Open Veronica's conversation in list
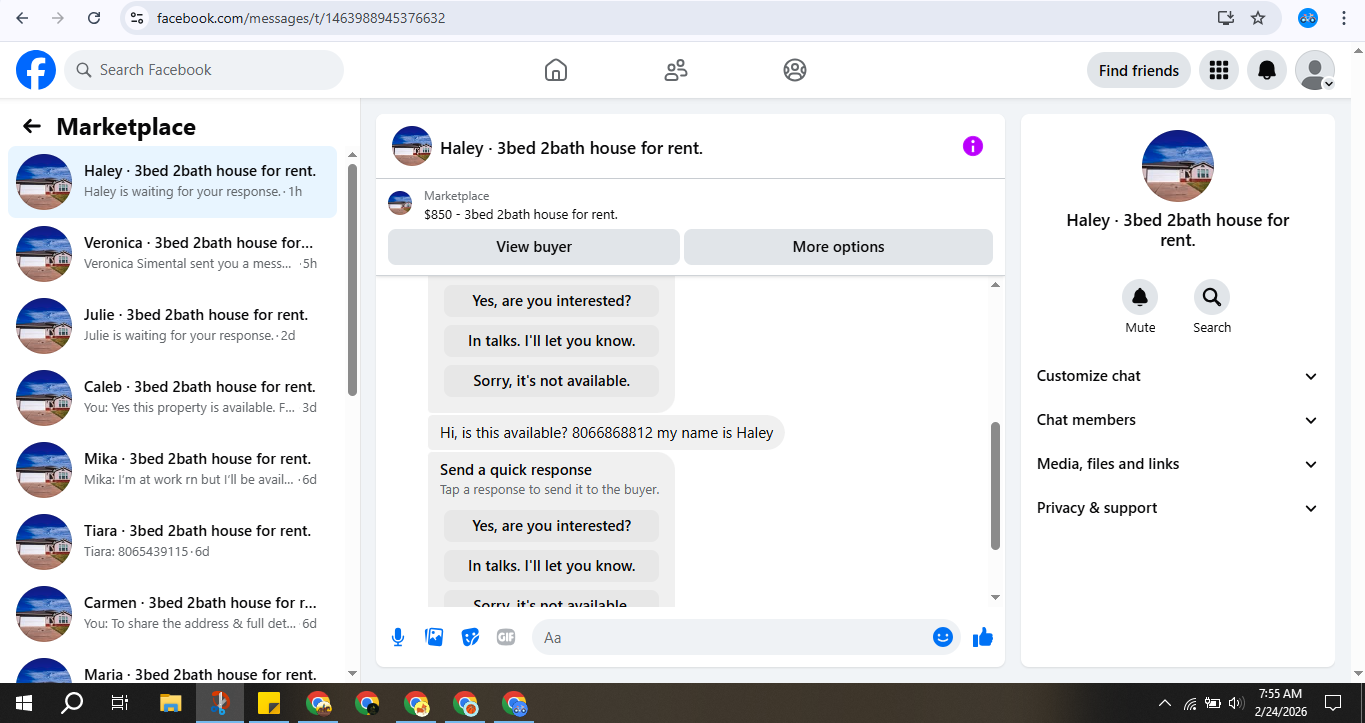 [172, 254]
